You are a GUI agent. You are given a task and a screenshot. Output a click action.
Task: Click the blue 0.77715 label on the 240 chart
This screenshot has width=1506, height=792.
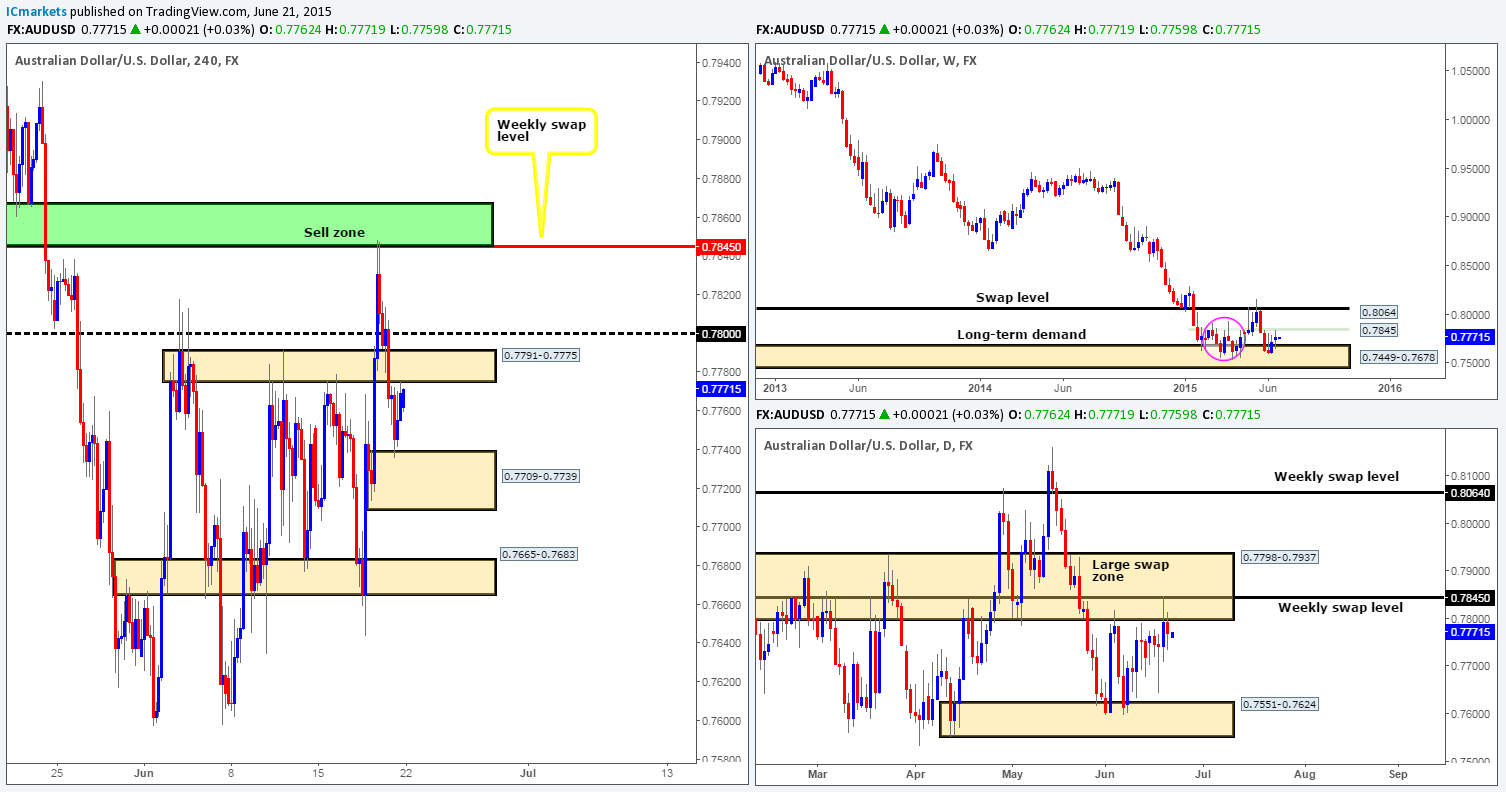coord(722,390)
